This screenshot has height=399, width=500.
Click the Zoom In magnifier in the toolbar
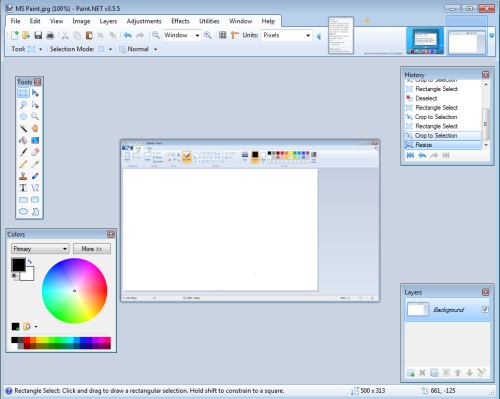pos(208,35)
